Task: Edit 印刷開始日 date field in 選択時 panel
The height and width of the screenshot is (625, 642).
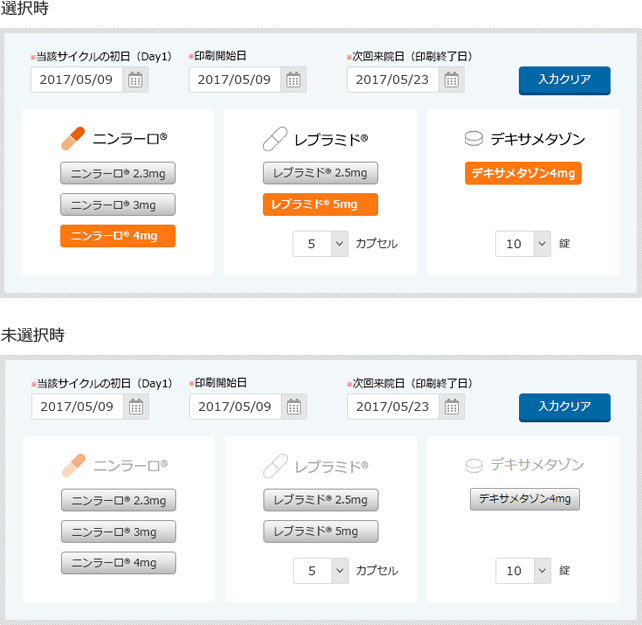Action: [x=235, y=79]
